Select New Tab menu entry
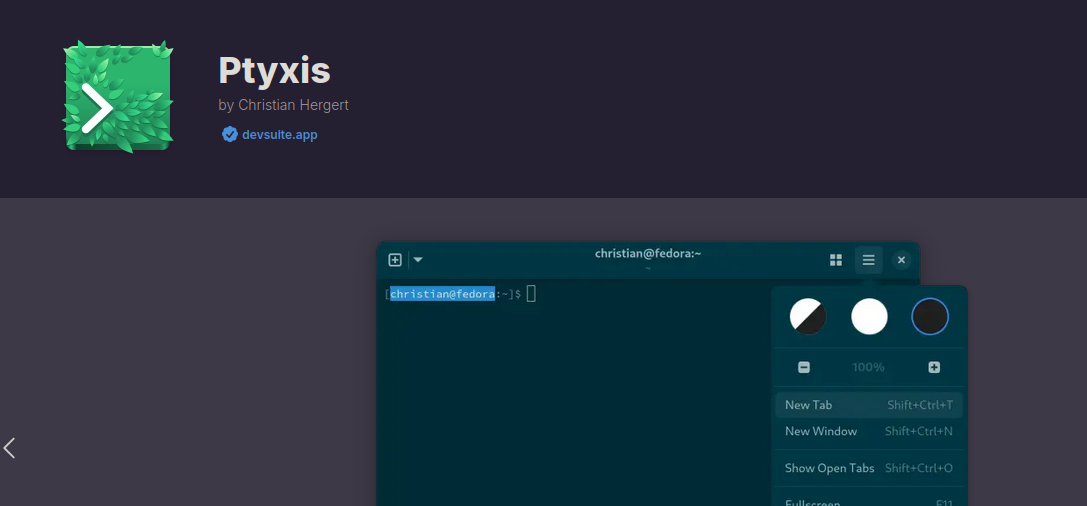The width and height of the screenshot is (1087, 506). 869,405
